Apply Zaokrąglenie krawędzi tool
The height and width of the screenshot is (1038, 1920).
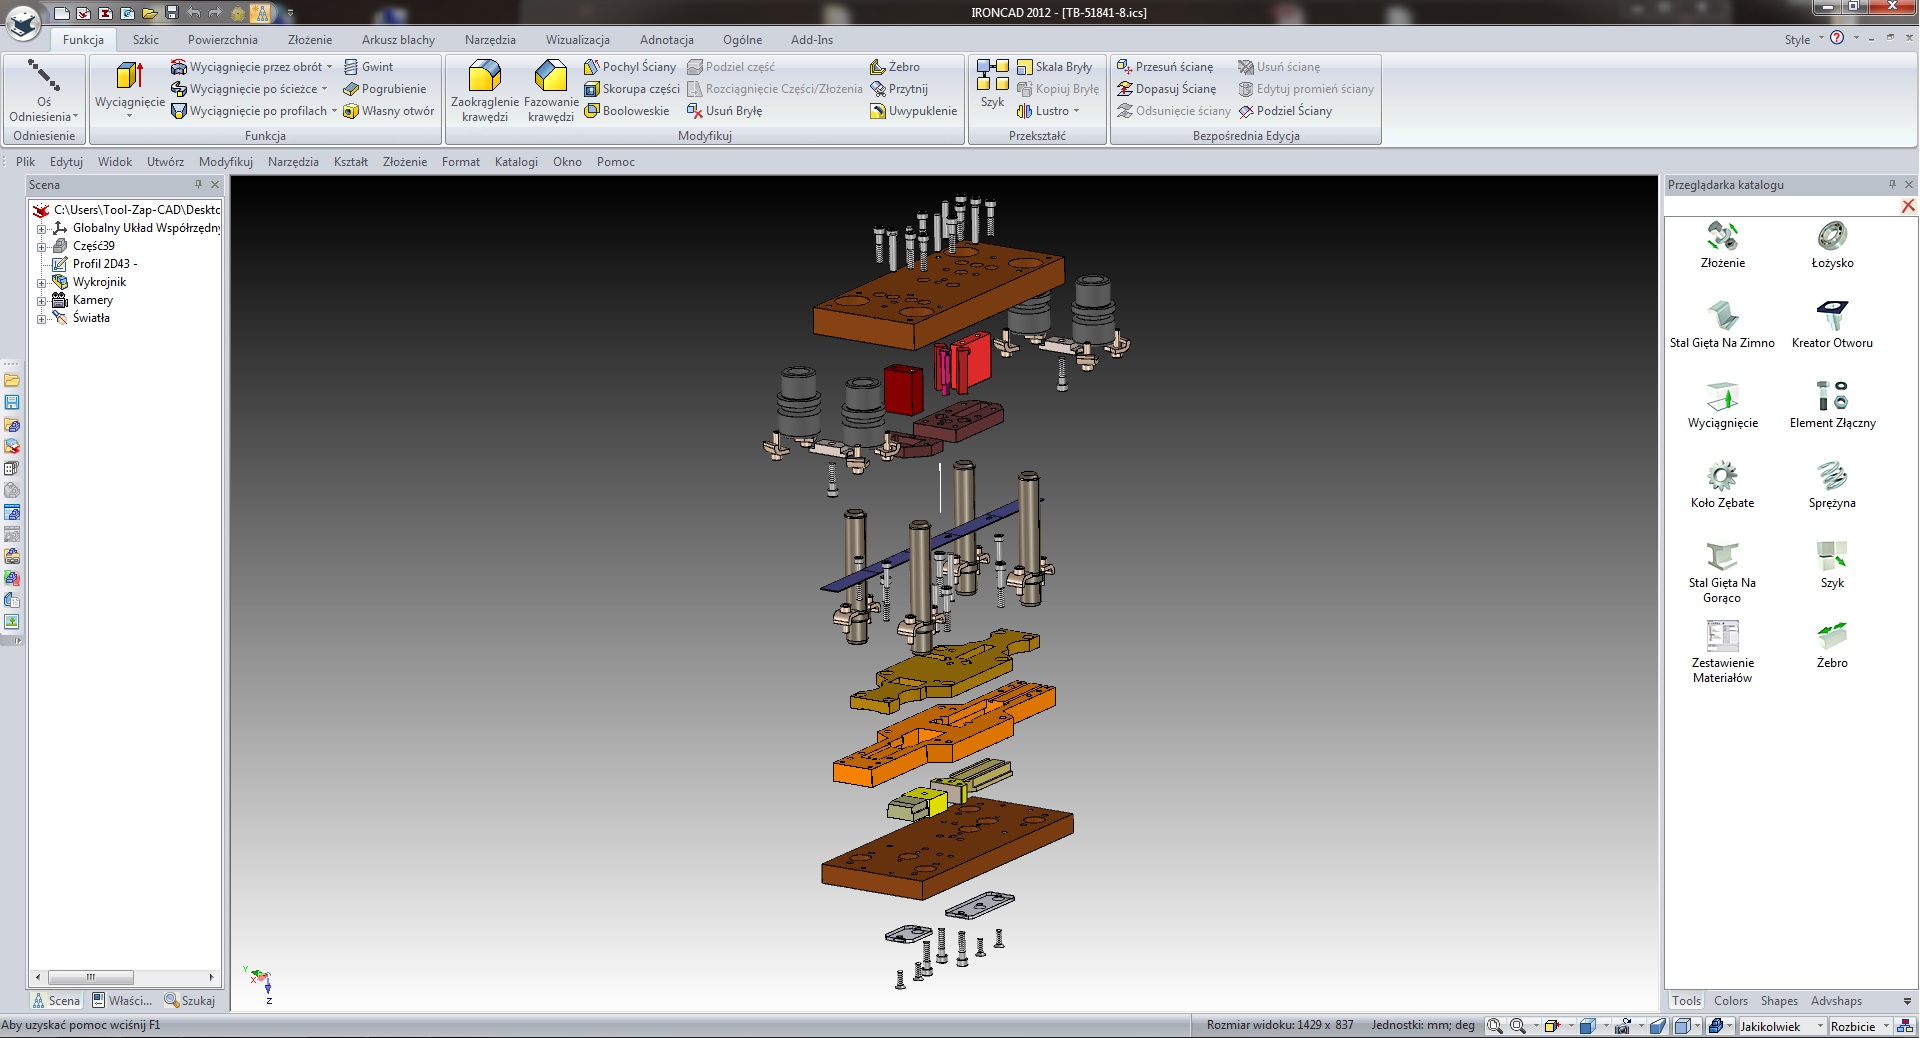[485, 90]
